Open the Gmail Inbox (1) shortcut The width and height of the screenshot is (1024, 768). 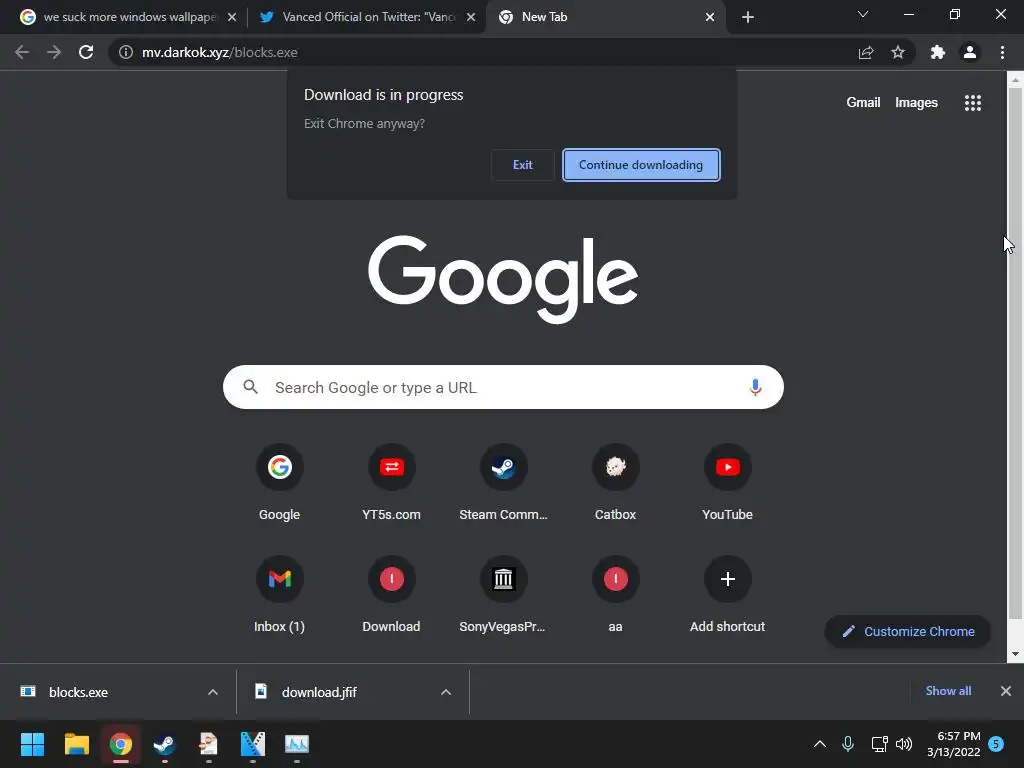coord(280,595)
